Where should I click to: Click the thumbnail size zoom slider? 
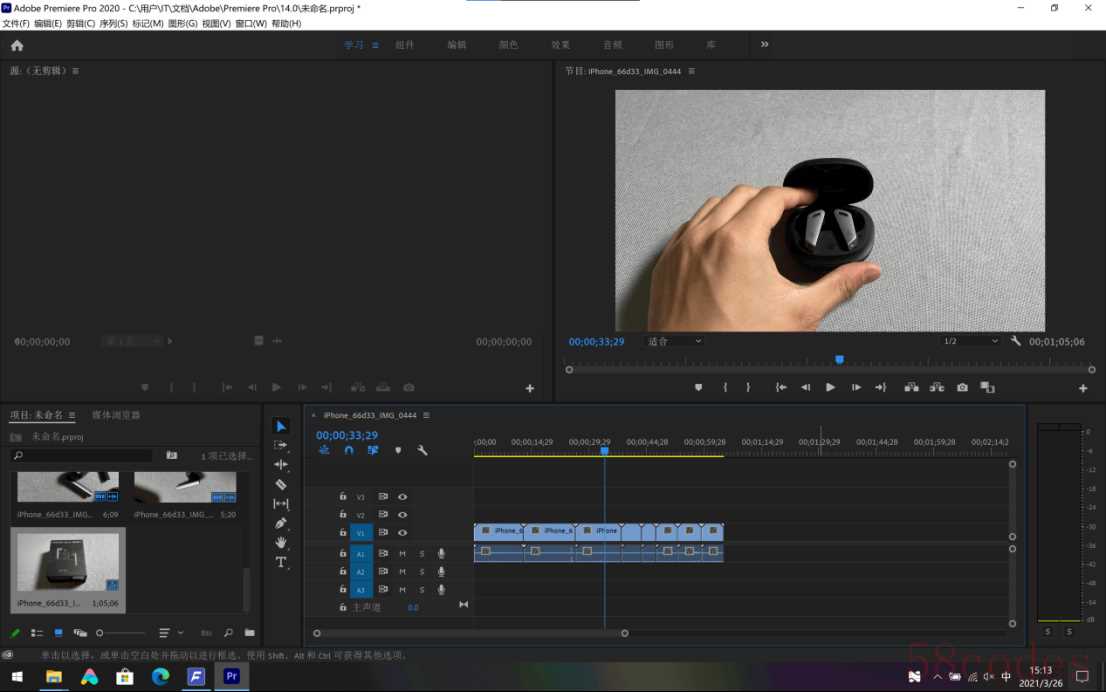(120, 633)
